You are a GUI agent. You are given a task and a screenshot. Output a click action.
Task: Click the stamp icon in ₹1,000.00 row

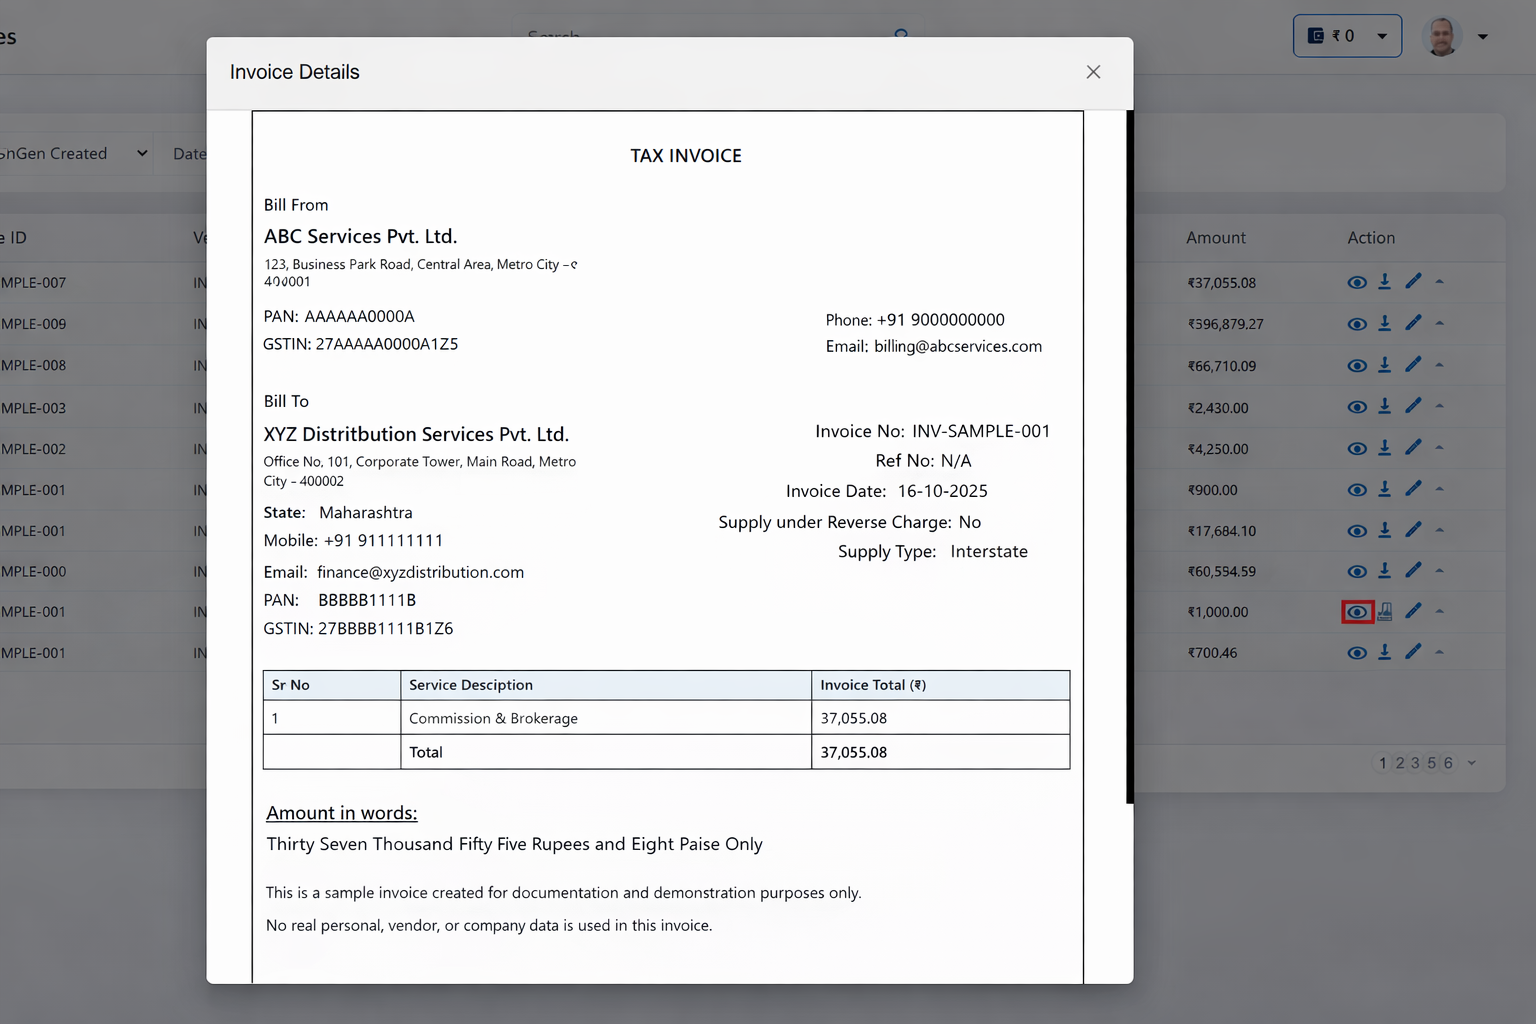pos(1385,611)
